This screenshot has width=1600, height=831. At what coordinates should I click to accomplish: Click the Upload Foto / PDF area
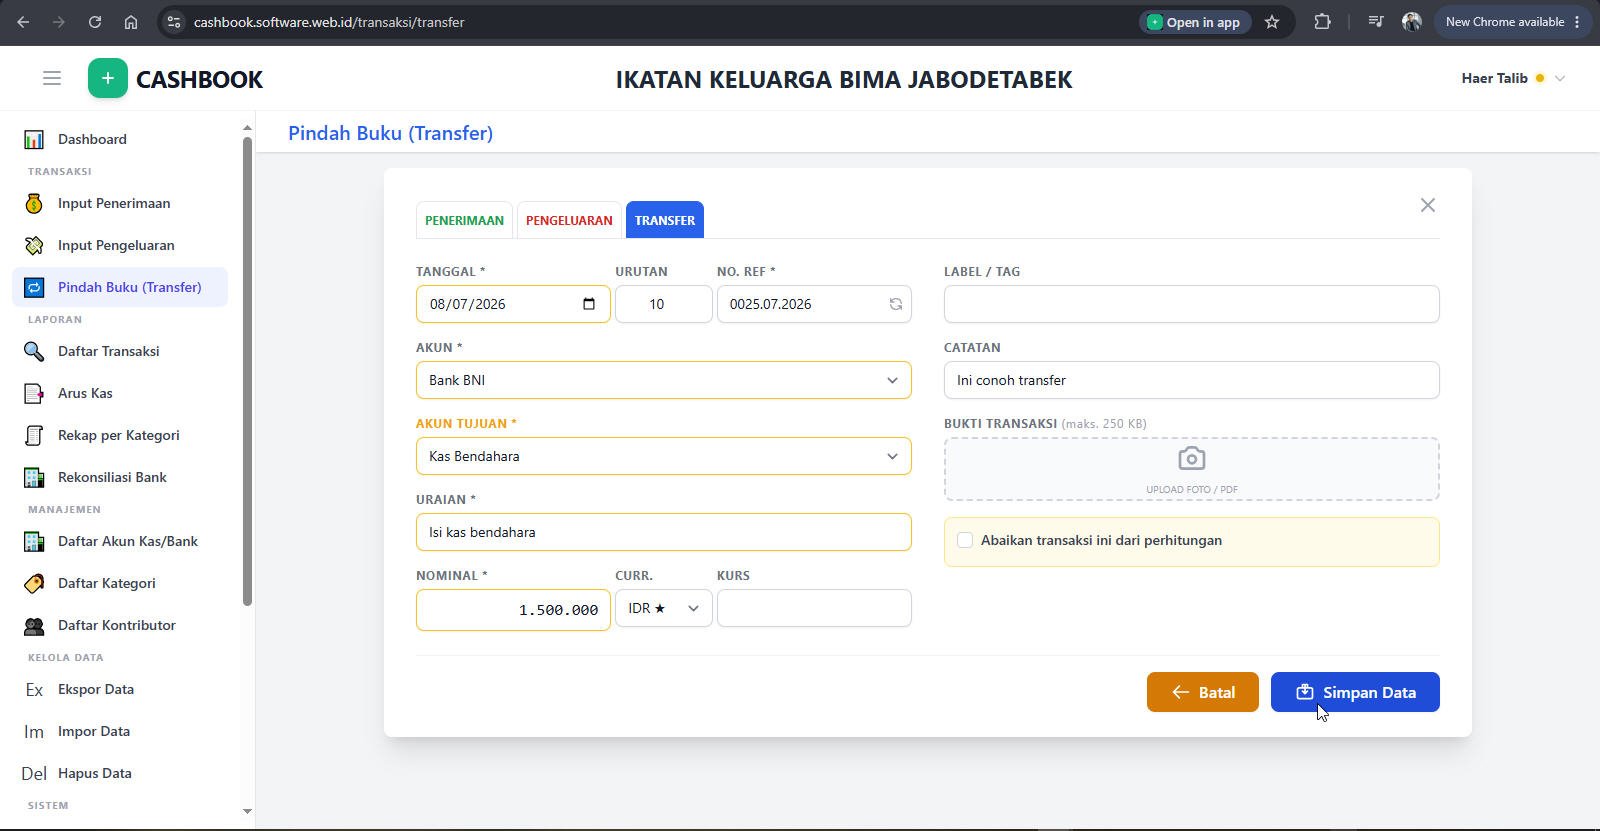pos(1191,469)
